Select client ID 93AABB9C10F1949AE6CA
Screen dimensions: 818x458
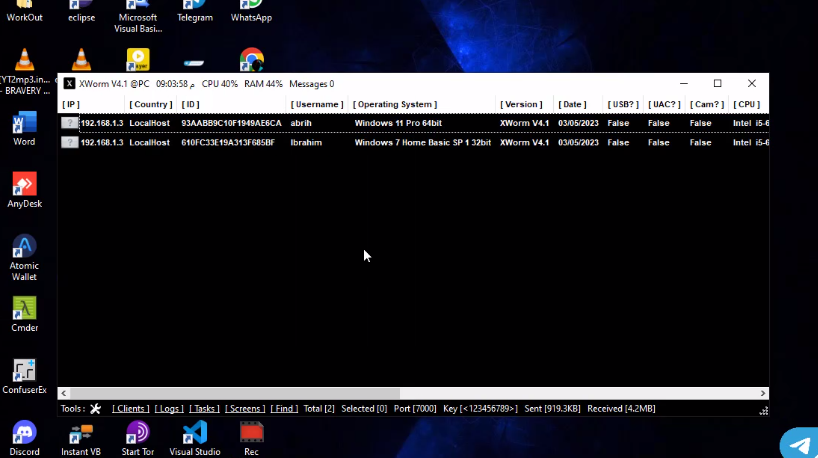[231, 123]
